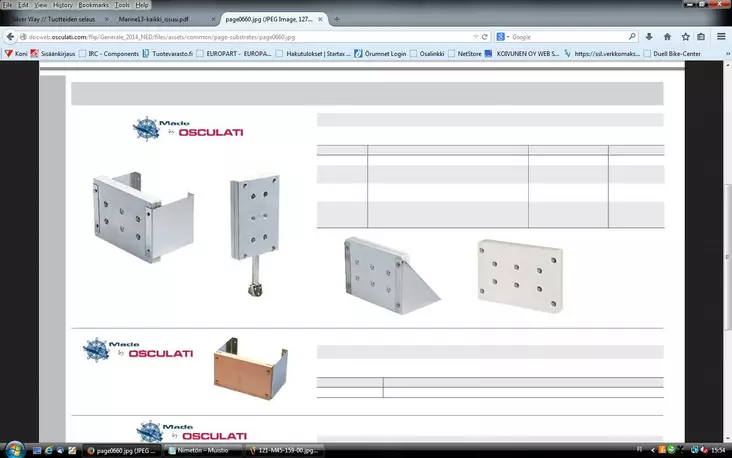The image size is (732, 458).
Task: Open a new tab with plus button
Action: click(337, 19)
